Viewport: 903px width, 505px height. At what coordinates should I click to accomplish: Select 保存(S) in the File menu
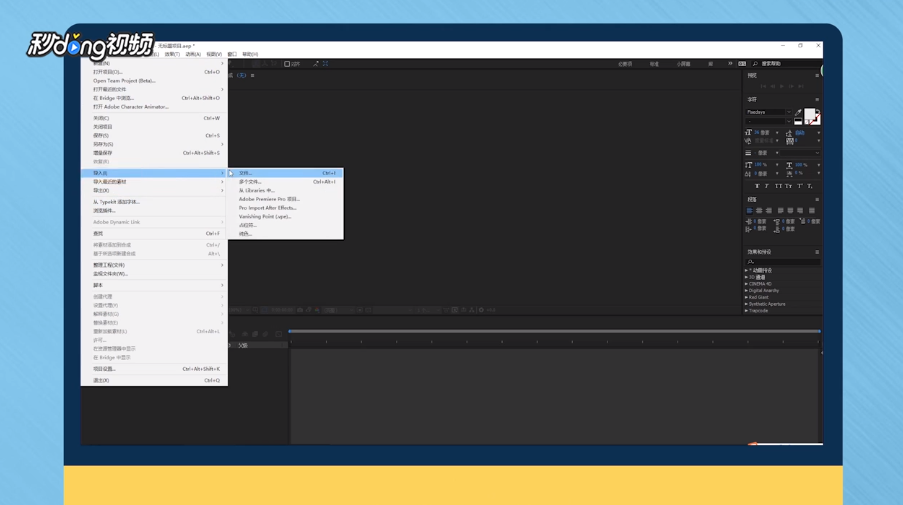tap(154, 135)
